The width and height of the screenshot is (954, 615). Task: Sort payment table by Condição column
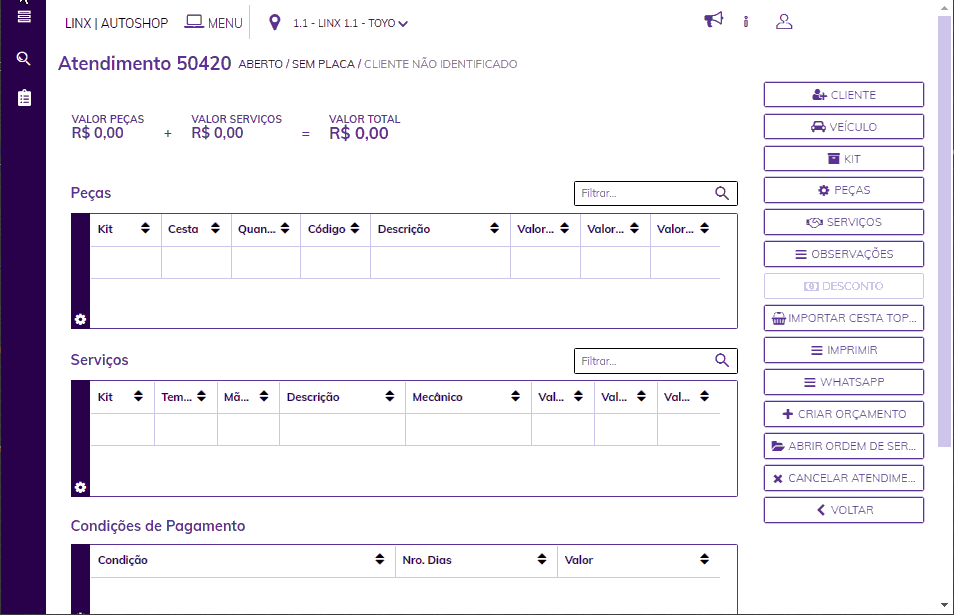coord(380,559)
